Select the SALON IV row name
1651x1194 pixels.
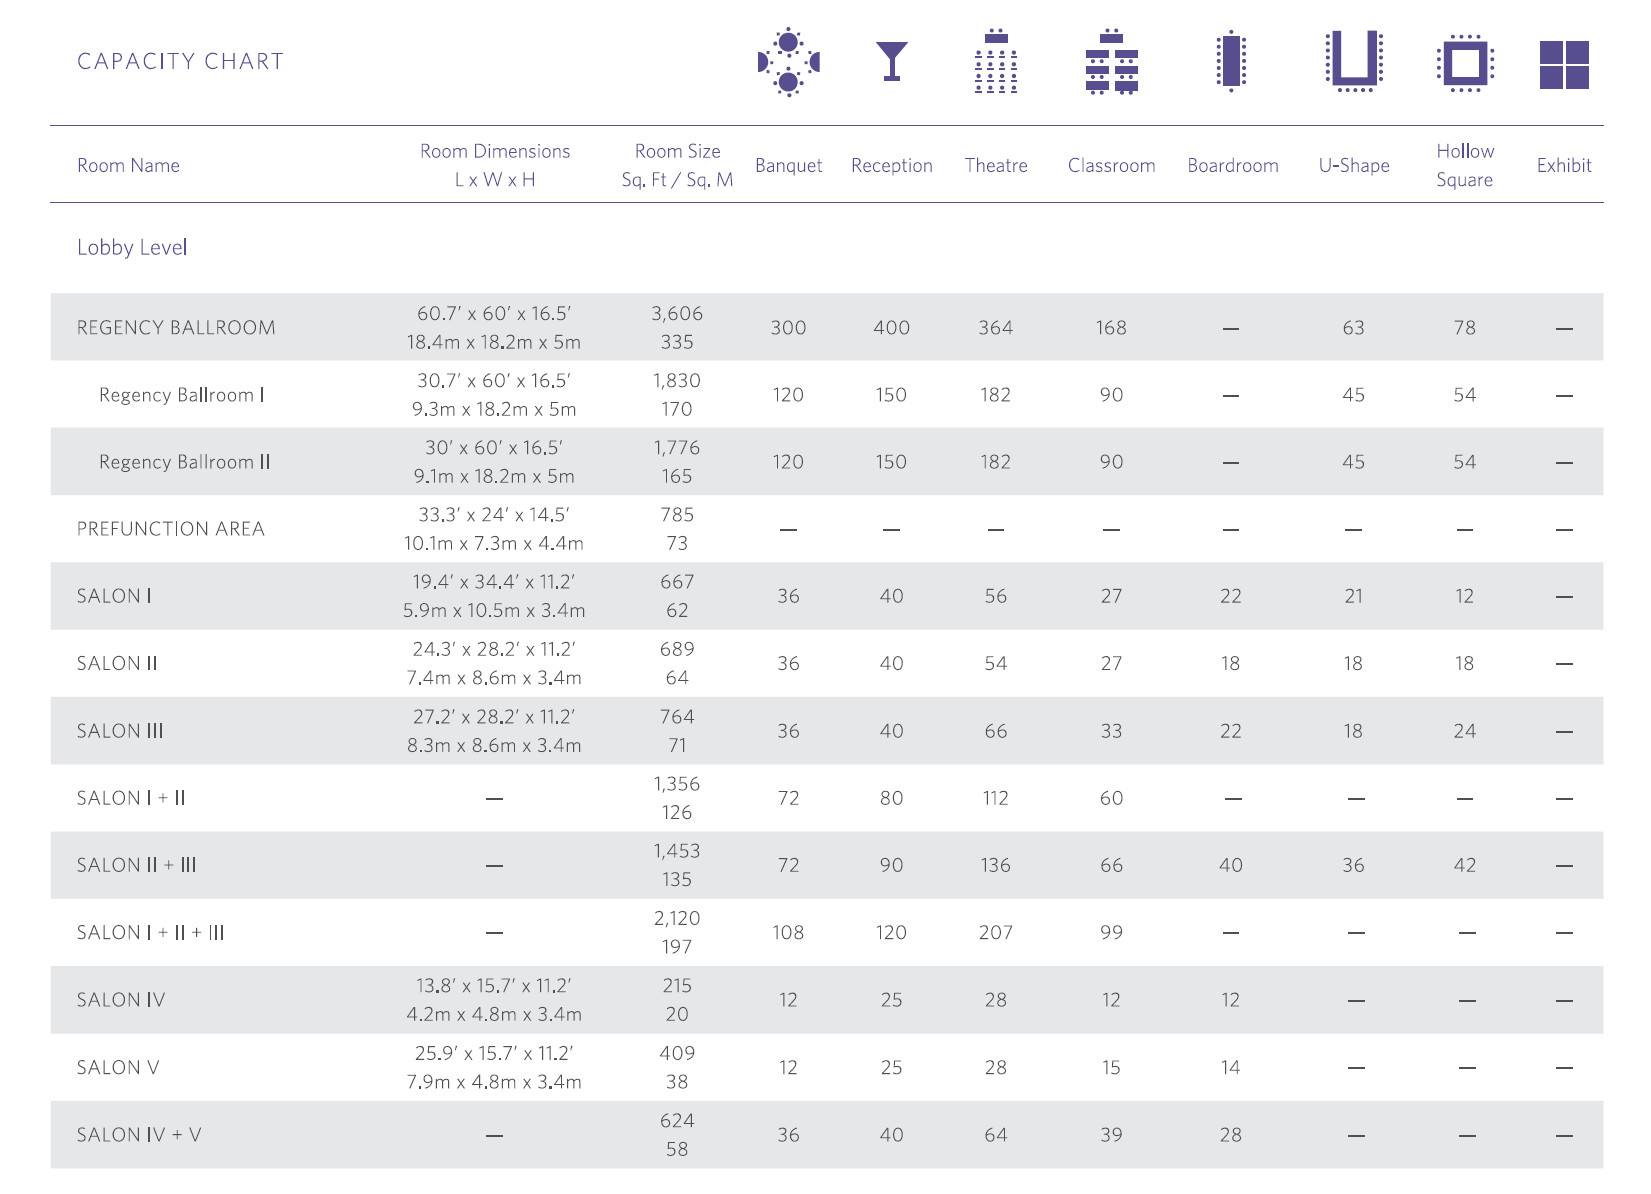click(121, 1000)
